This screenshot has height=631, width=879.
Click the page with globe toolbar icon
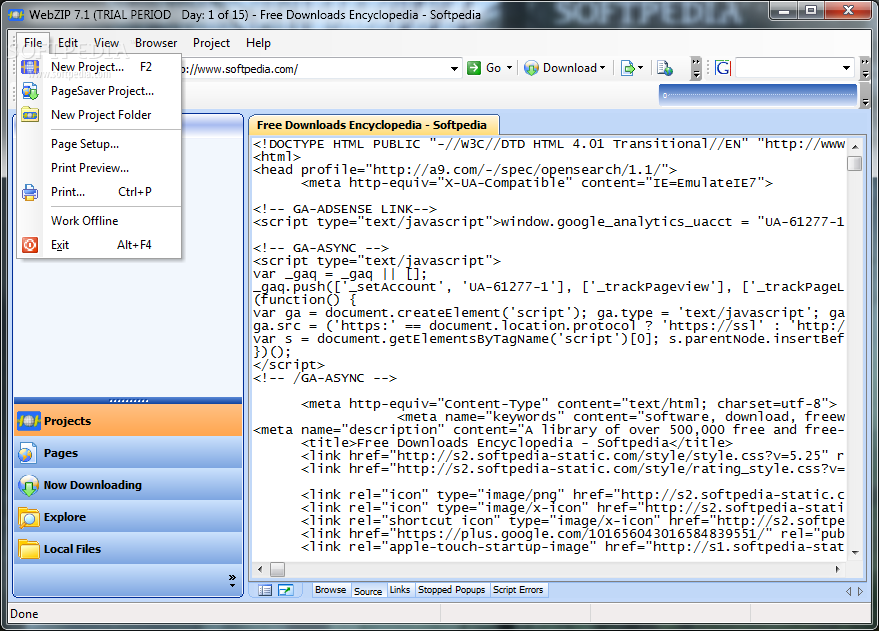coord(665,68)
